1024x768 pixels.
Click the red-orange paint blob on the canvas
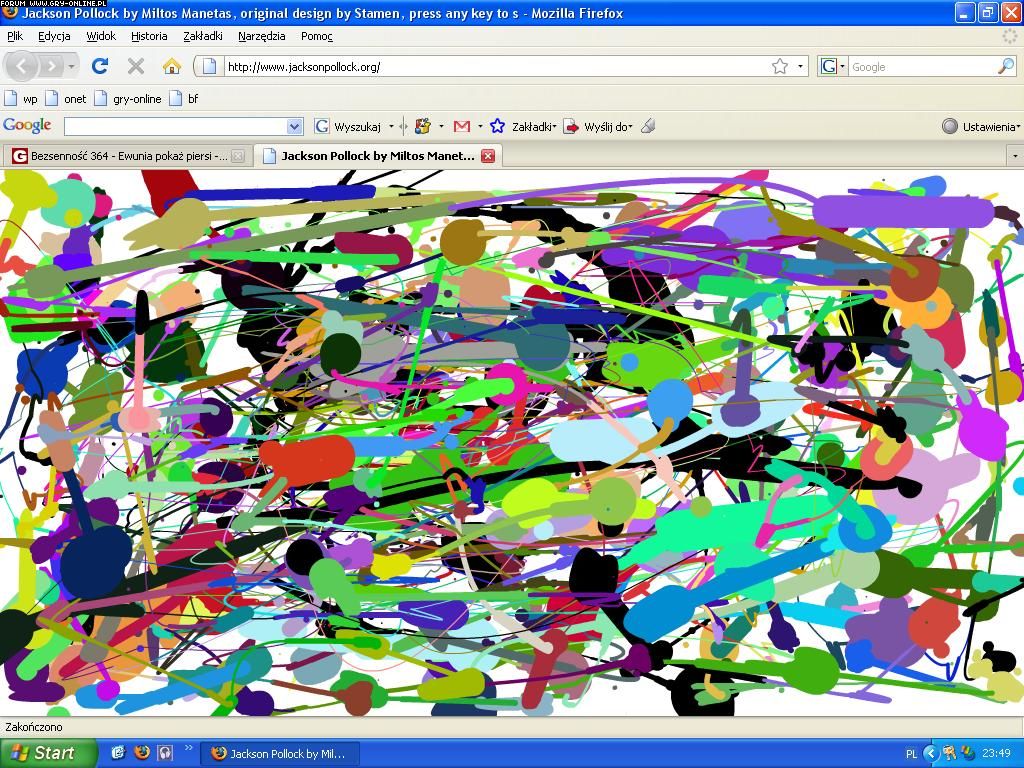coord(307,458)
